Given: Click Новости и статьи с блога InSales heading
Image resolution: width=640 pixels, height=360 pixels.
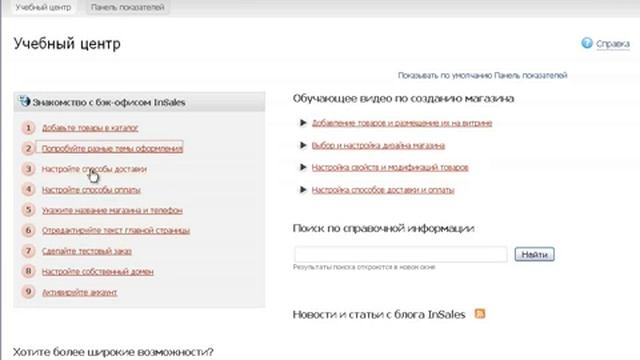Looking at the screenshot, I should click(x=379, y=315).
